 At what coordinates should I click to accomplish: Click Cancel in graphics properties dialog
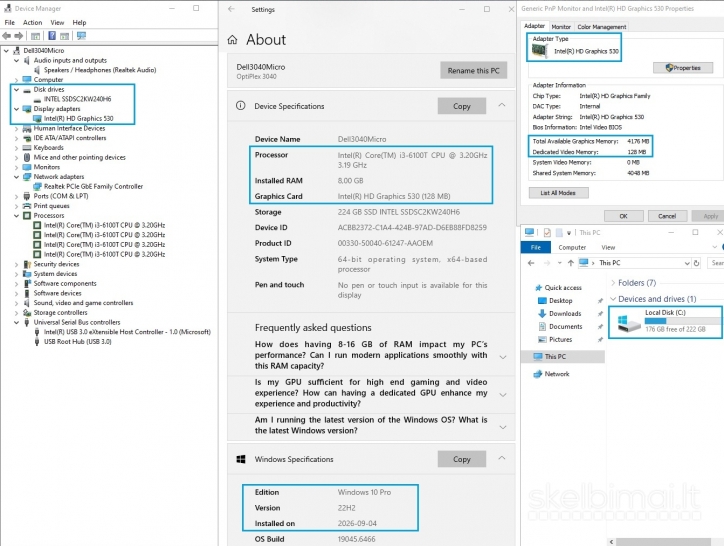667,216
